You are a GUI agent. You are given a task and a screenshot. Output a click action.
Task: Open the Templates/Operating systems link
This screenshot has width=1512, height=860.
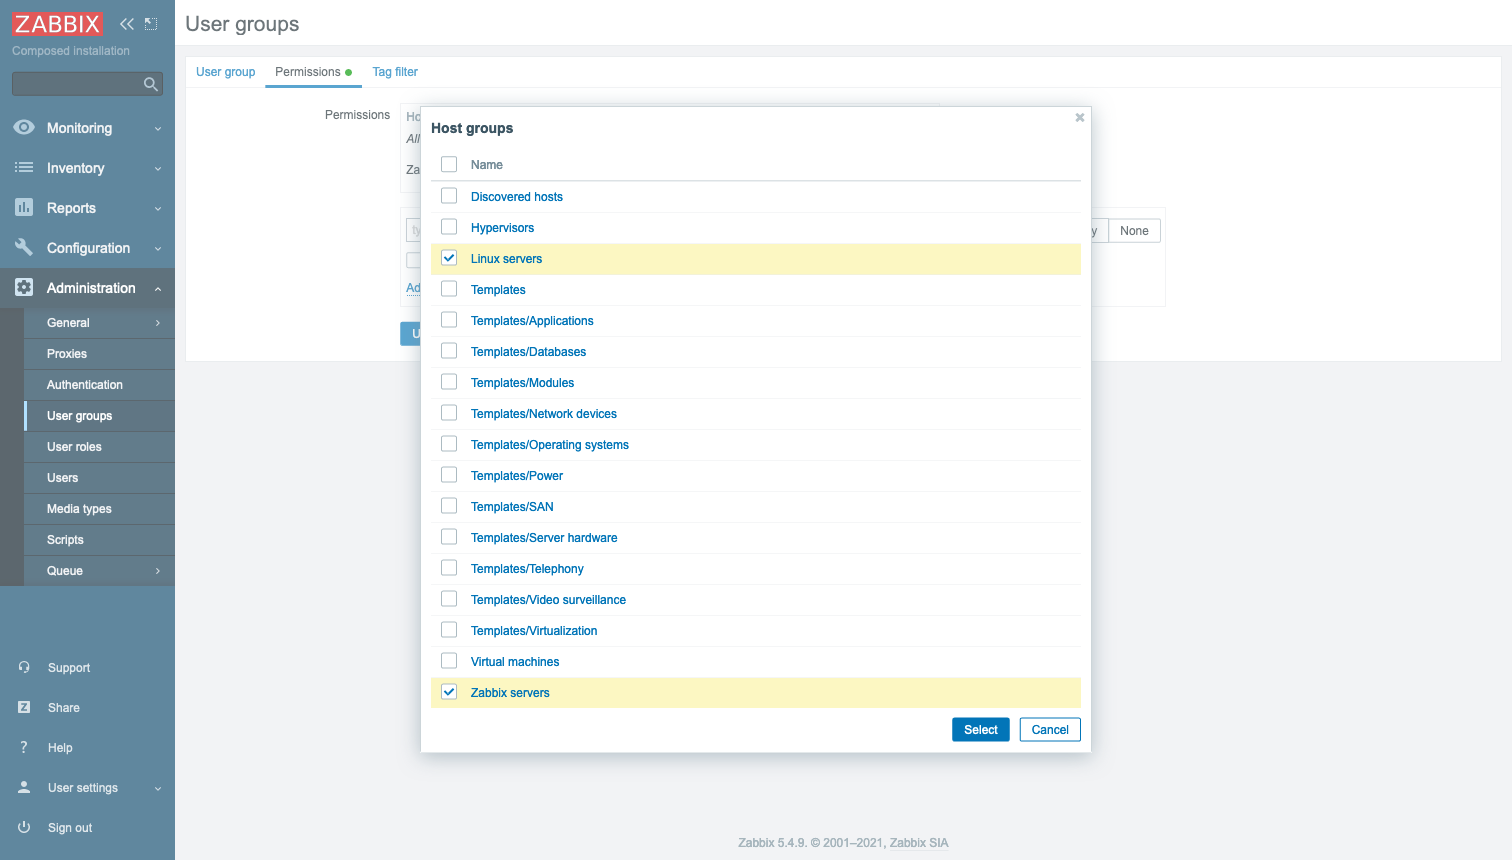pyautogui.click(x=550, y=445)
